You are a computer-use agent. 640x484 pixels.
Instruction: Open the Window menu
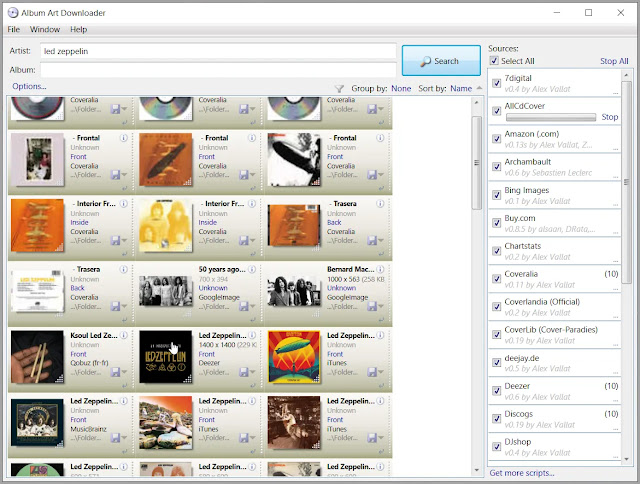[x=45, y=29]
